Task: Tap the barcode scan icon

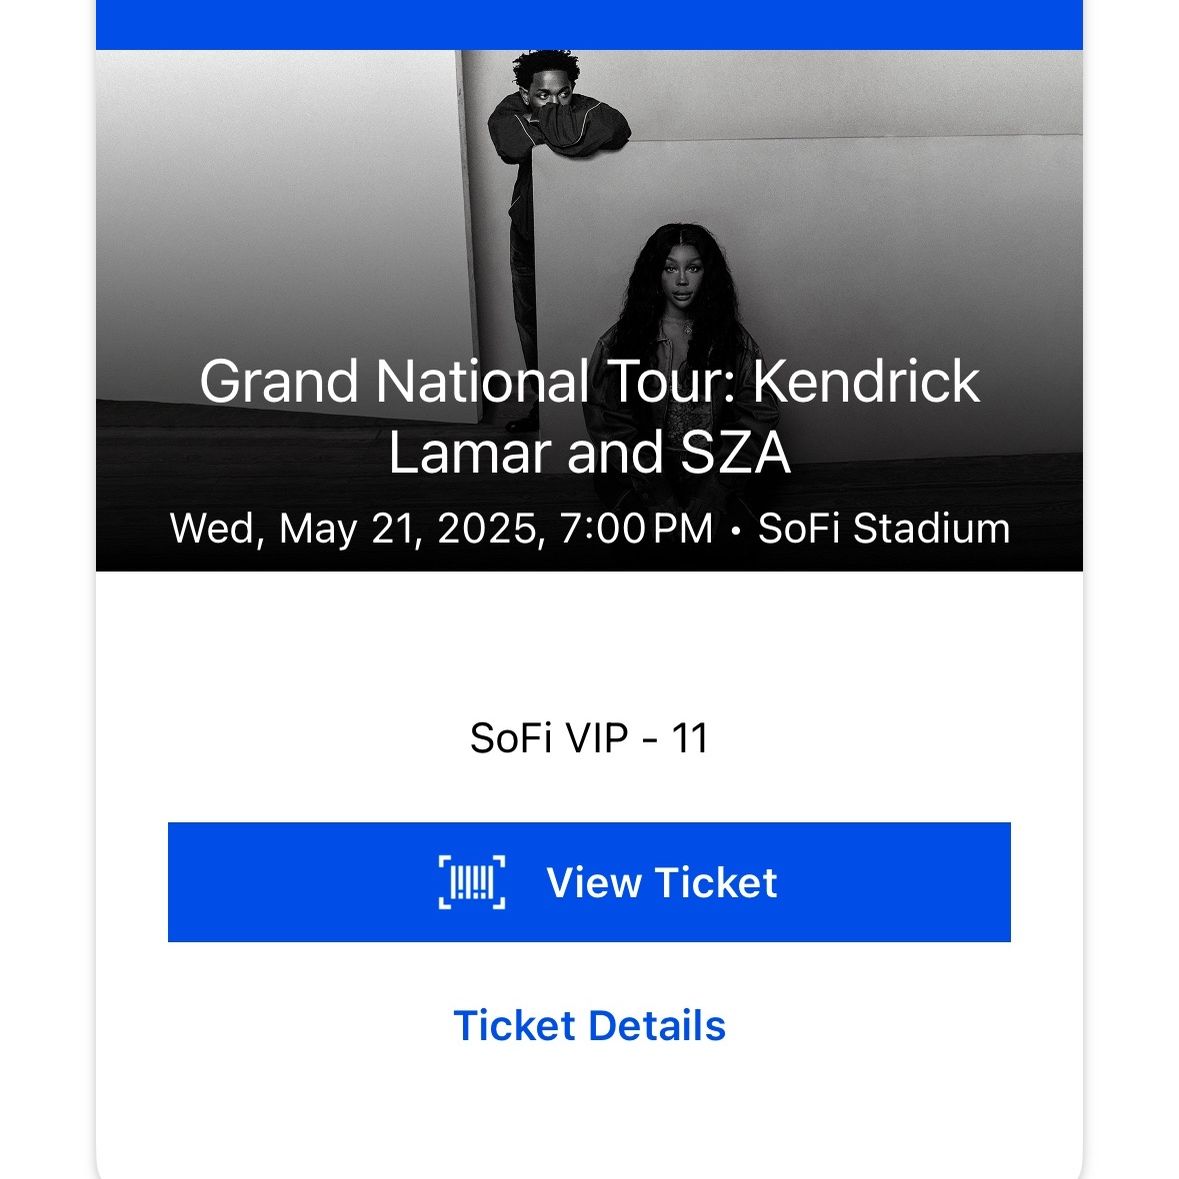Action: 471,882
